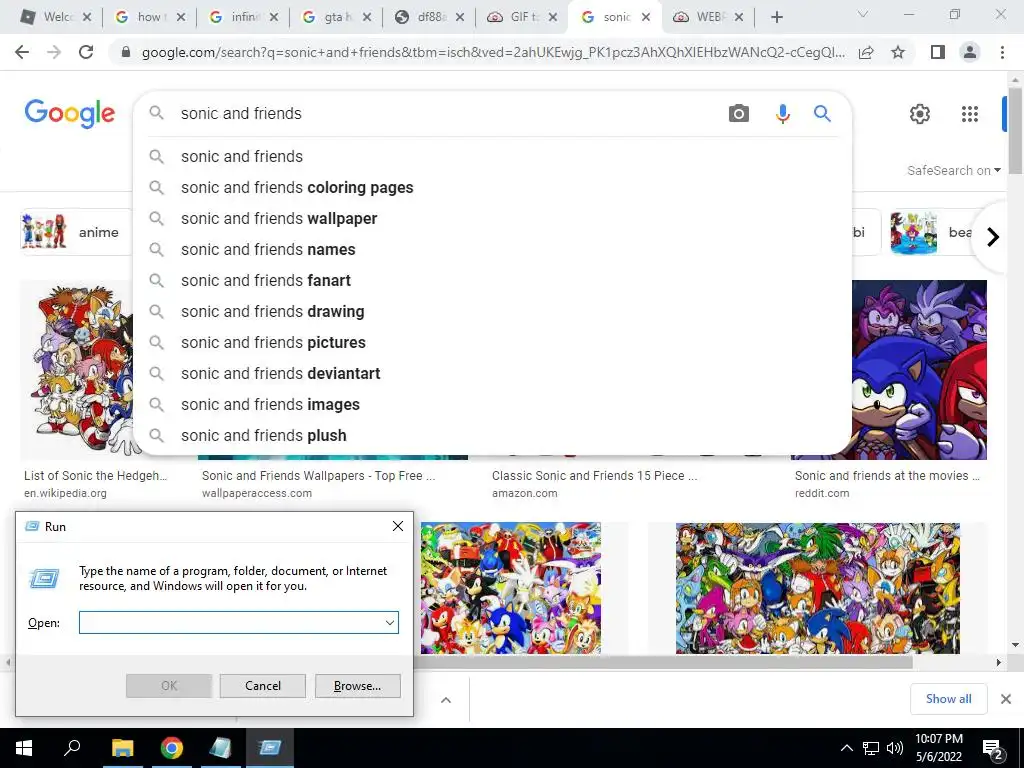This screenshot has width=1024, height=768.
Task: Expand the download item chevron menu
Action: 446,700
